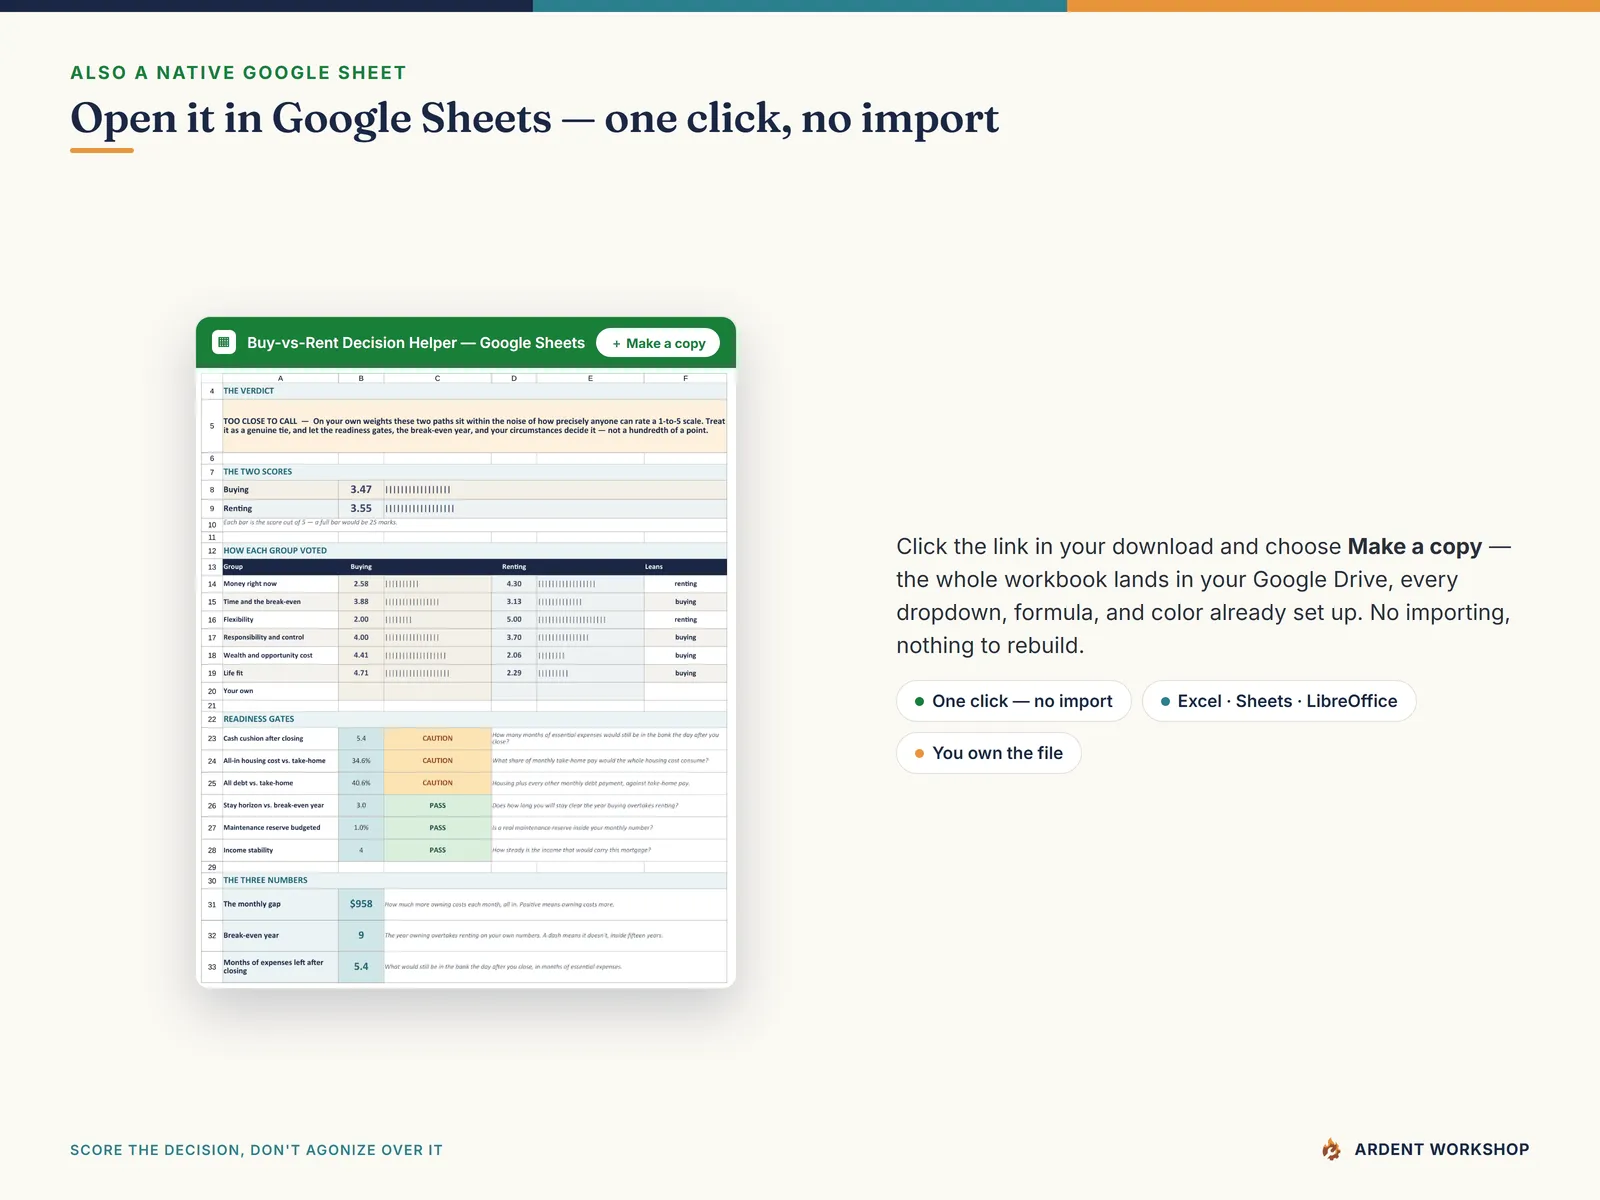1600x1200 pixels.
Task: Select column B header
Action: [x=361, y=378]
